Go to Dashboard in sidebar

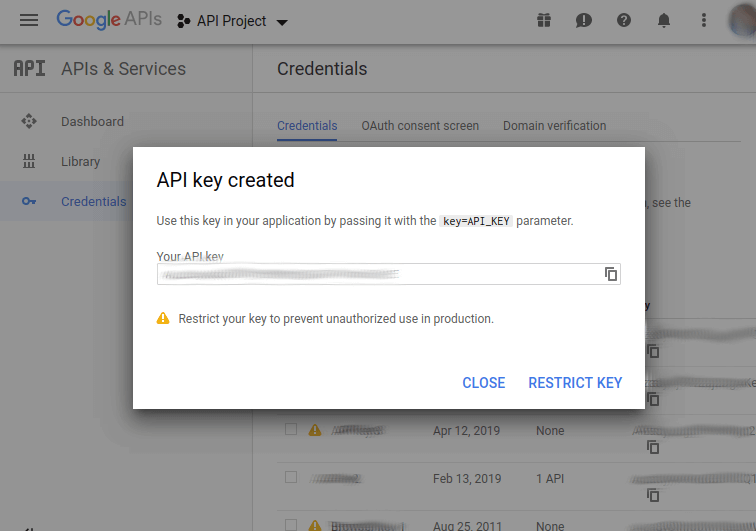click(92, 122)
